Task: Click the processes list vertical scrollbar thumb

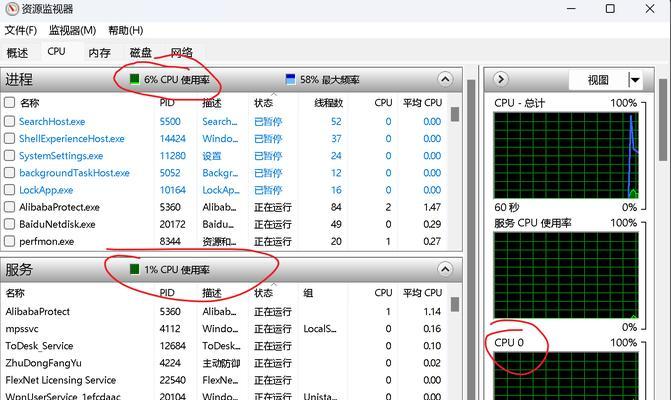Action: tap(455, 114)
